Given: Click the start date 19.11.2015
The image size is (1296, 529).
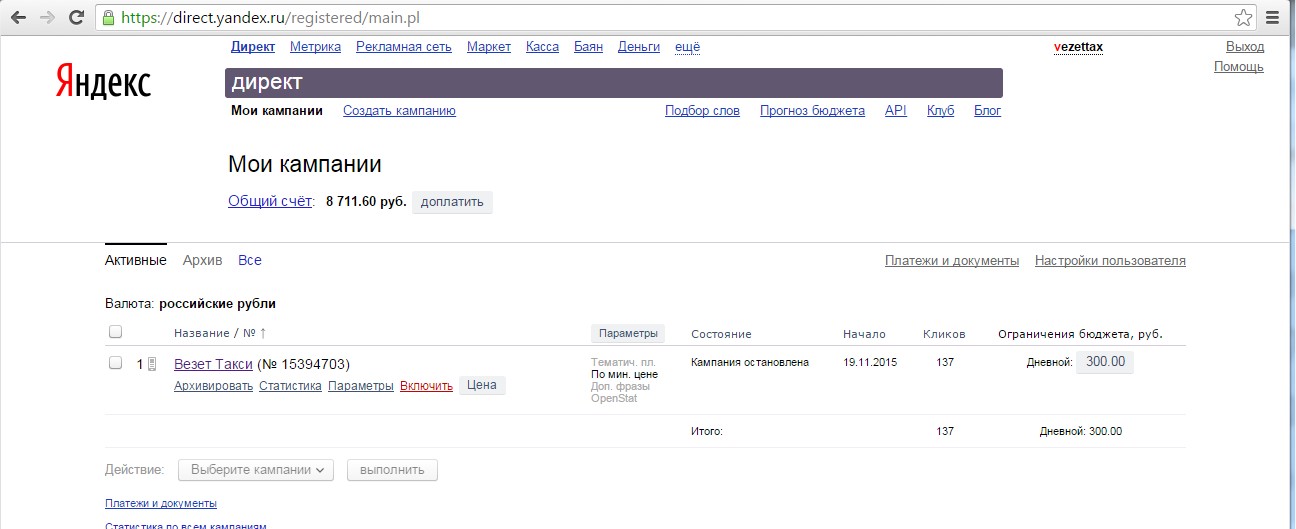Looking at the screenshot, I should click(870, 362).
